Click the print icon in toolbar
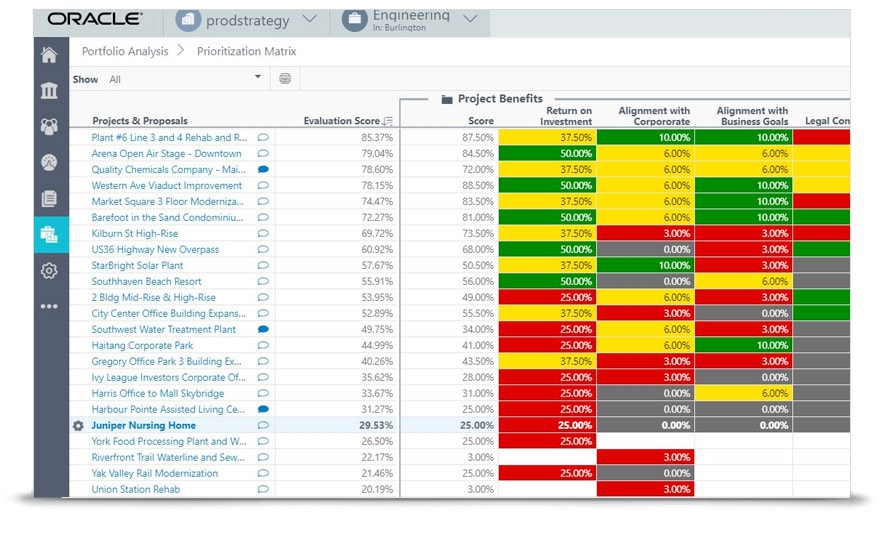The height and width of the screenshot is (533, 880). click(285, 79)
